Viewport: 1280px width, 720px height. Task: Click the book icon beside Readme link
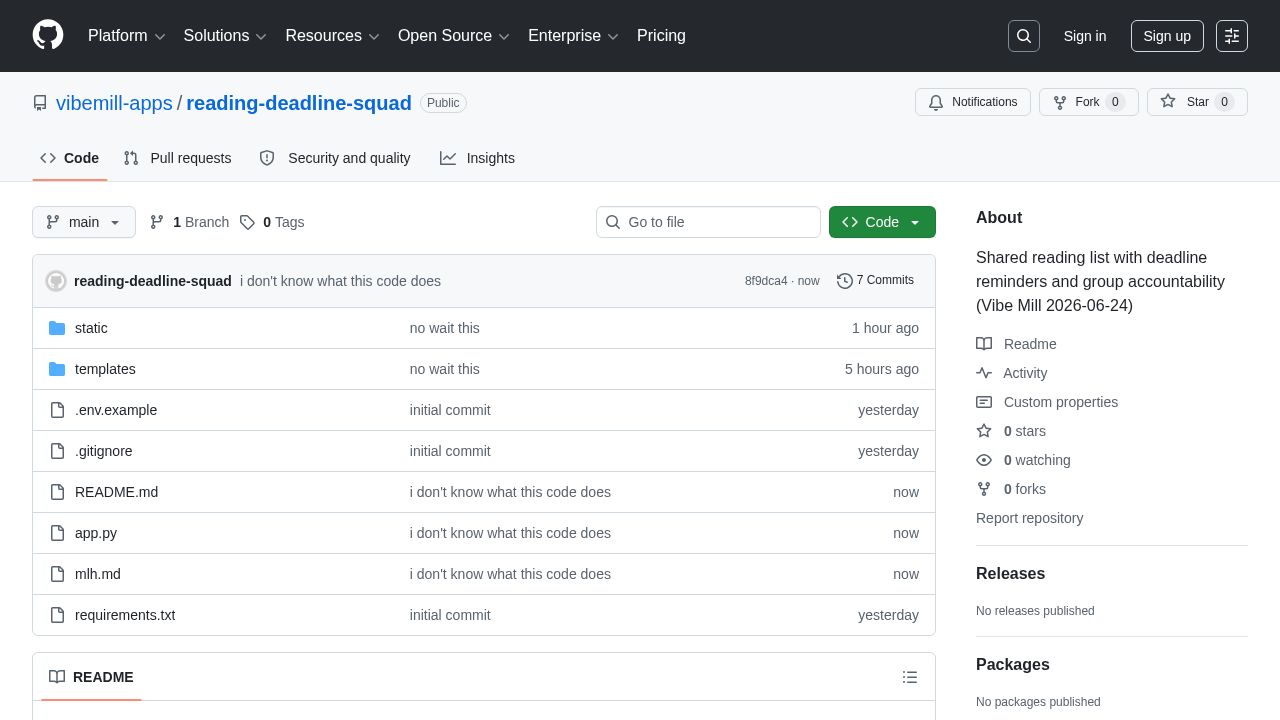pyautogui.click(x=984, y=344)
